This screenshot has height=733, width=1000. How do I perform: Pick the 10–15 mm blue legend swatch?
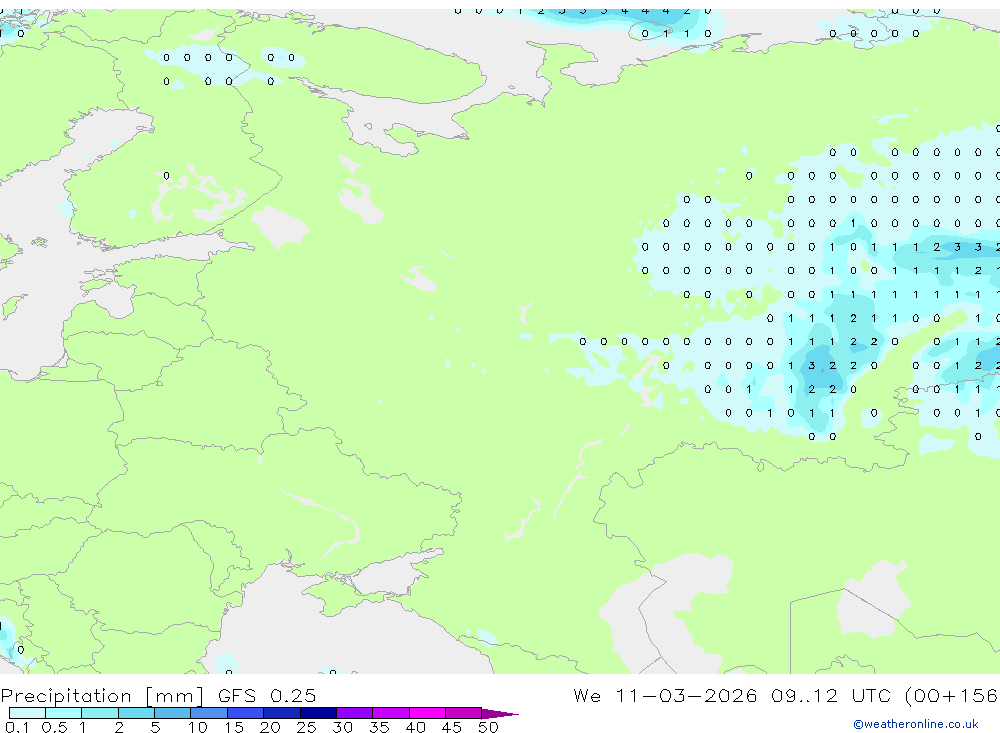pyautogui.click(x=209, y=713)
